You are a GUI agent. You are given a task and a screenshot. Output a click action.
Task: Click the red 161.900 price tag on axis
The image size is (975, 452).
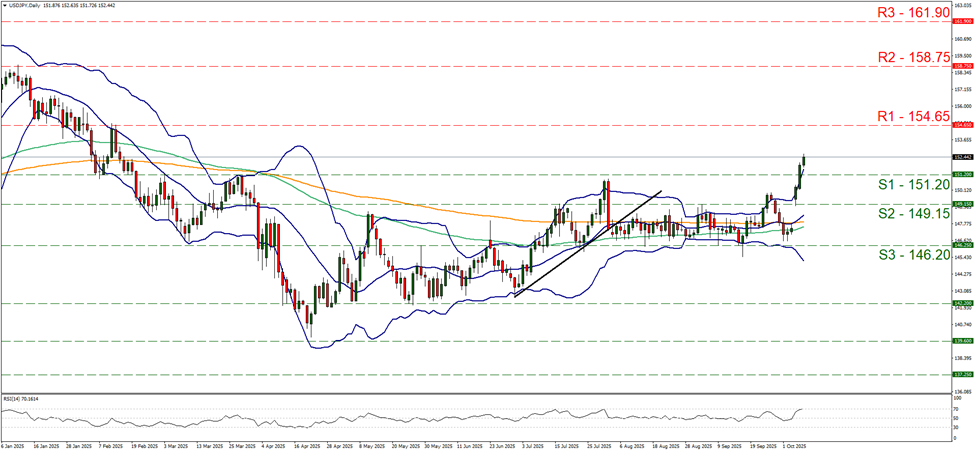point(962,20)
